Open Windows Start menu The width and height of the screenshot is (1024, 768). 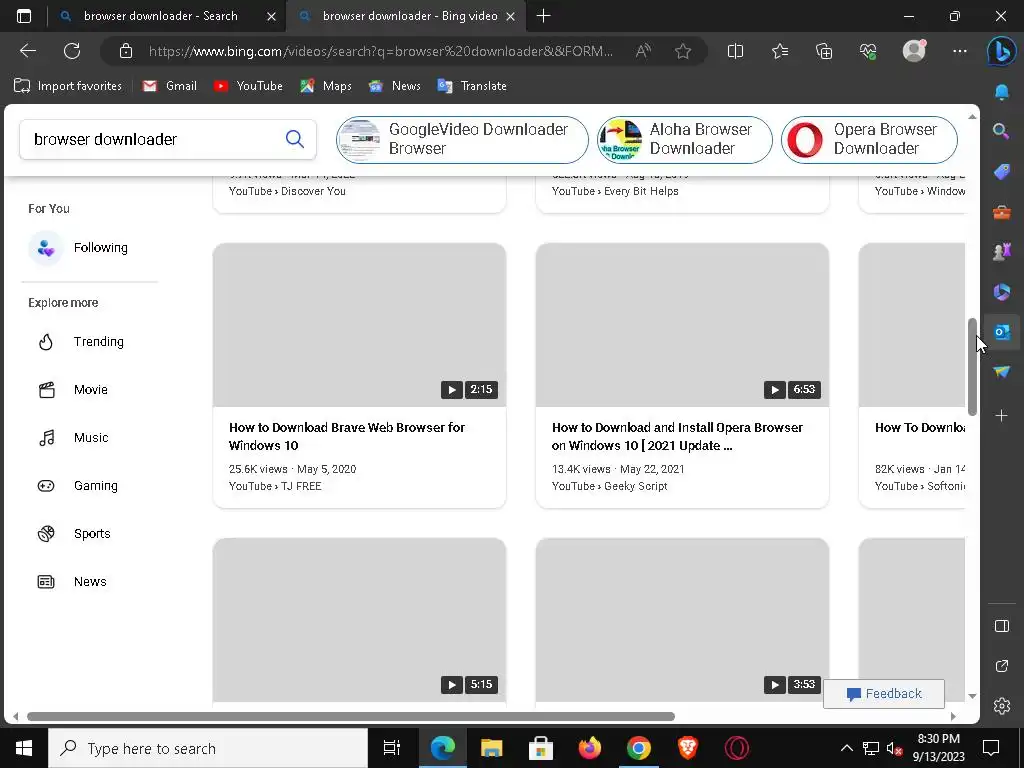24,748
